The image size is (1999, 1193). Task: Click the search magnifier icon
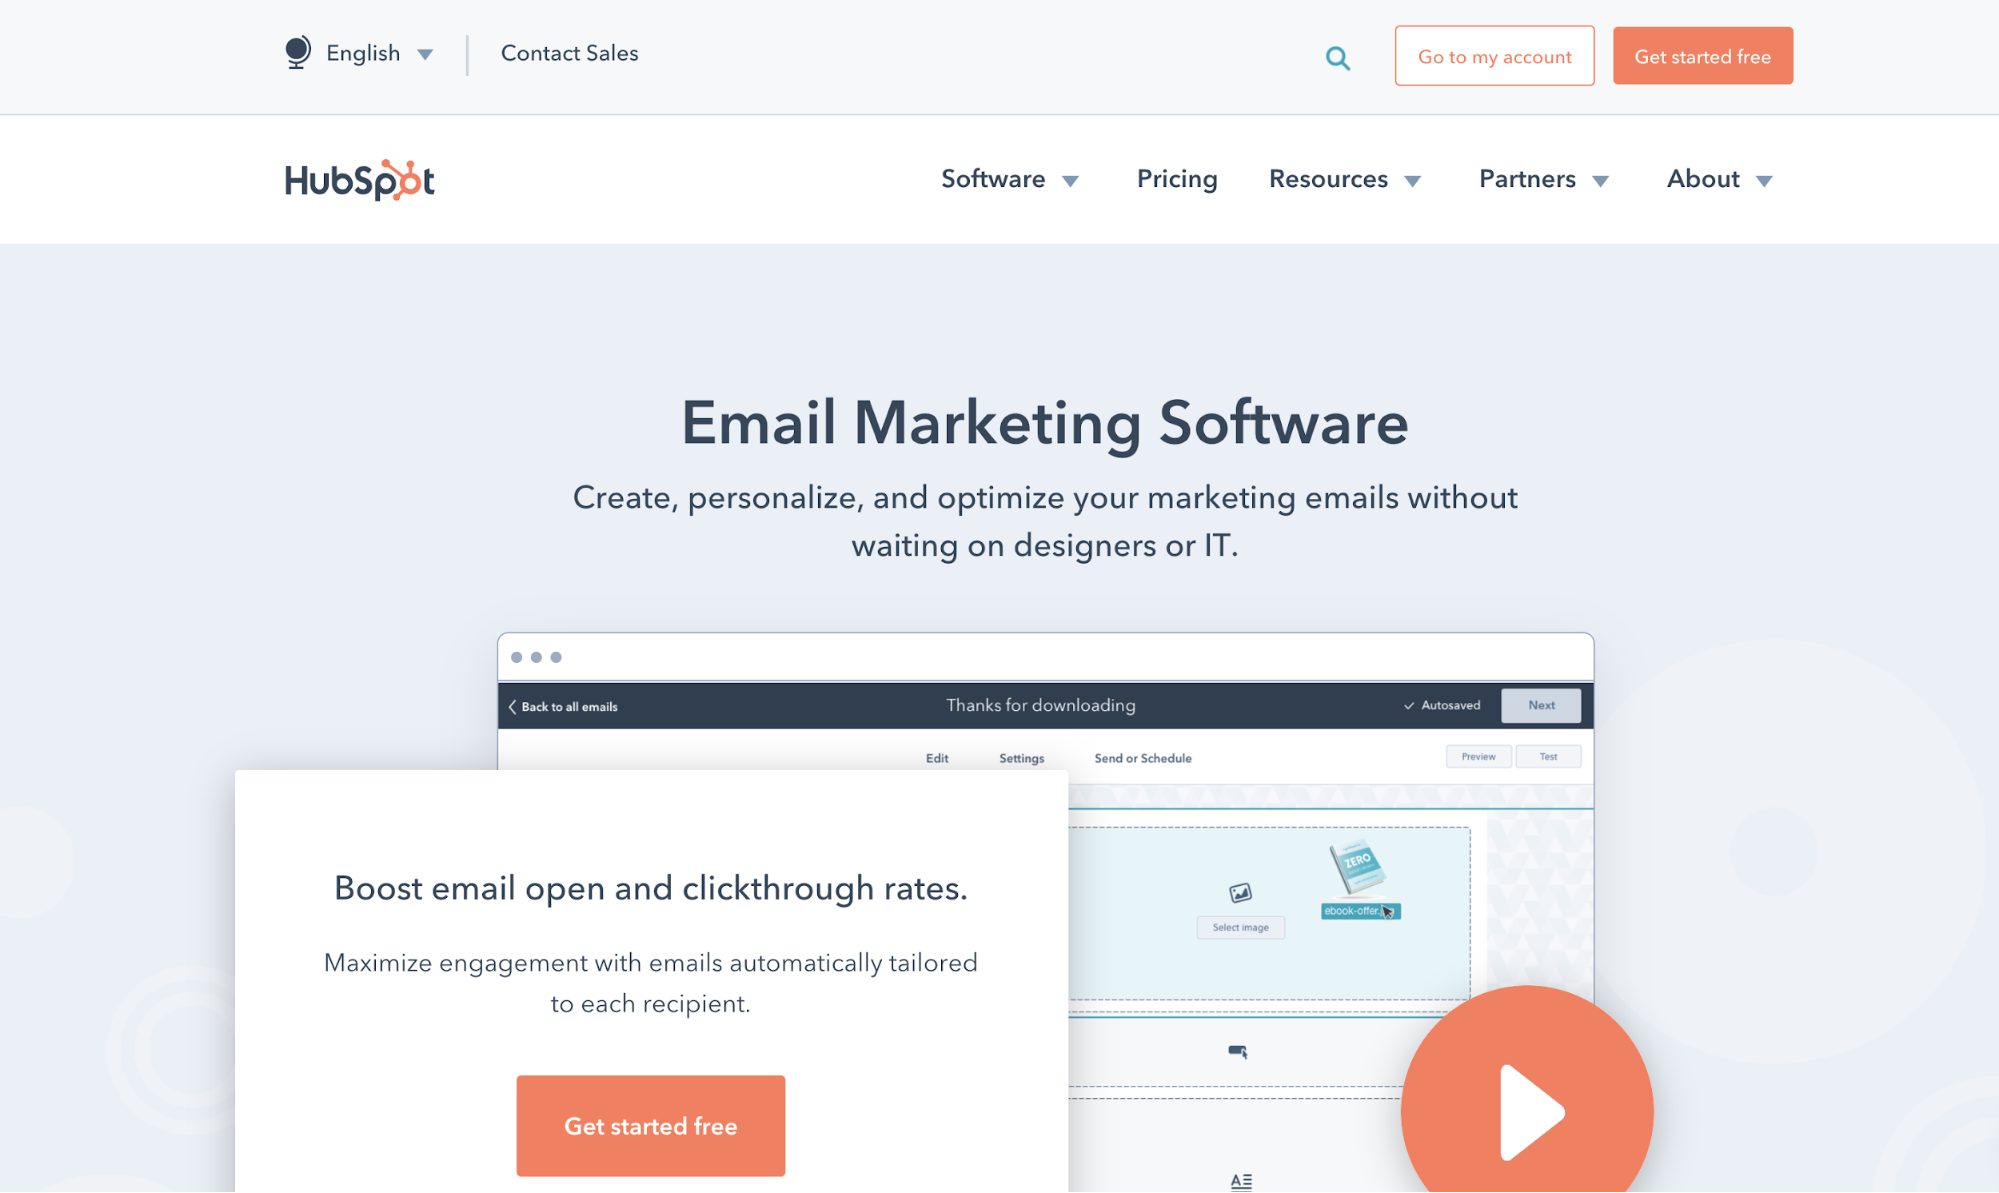click(x=1337, y=57)
